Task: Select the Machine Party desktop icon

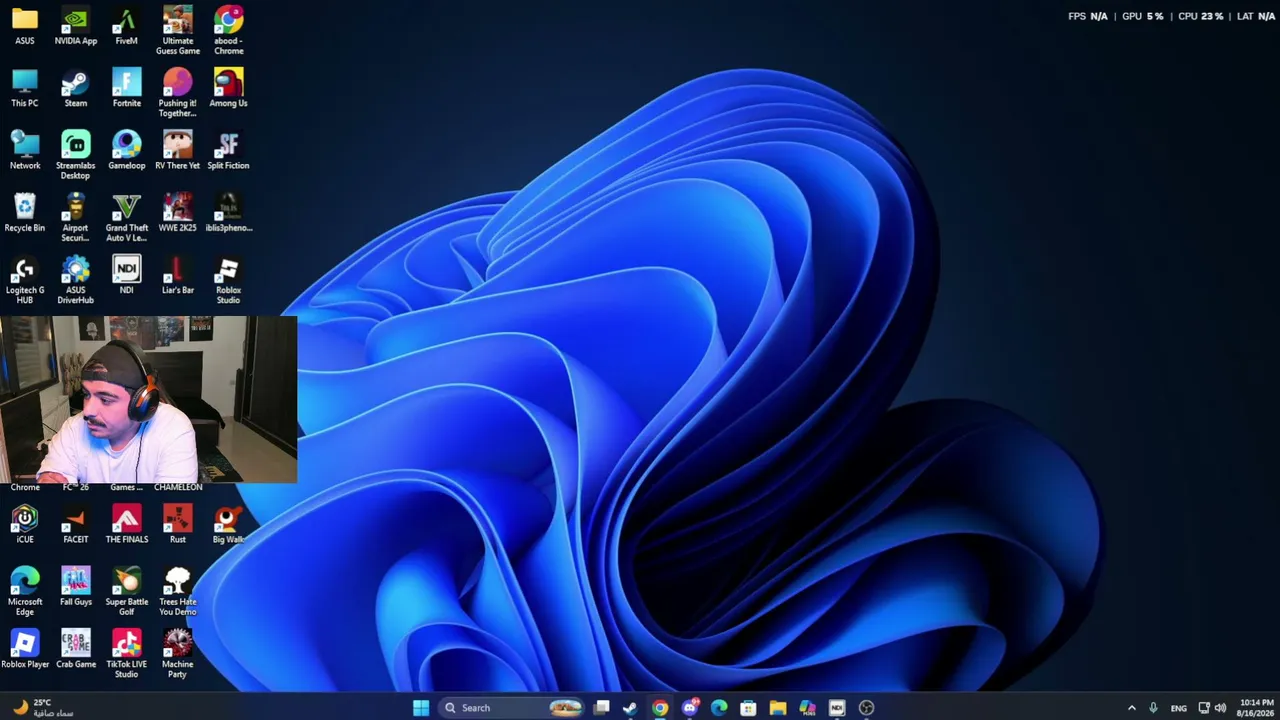Action: [x=178, y=653]
